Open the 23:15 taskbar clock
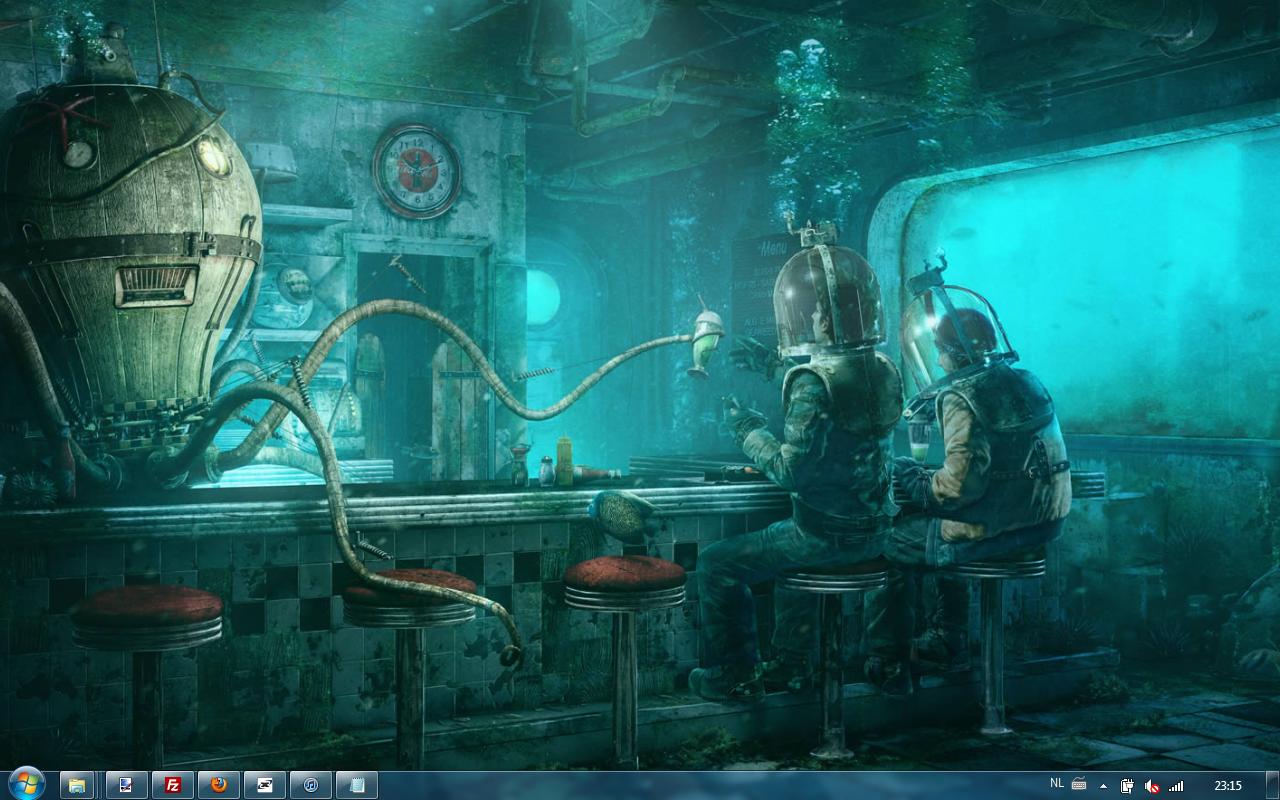The image size is (1280, 800). pos(1228,786)
